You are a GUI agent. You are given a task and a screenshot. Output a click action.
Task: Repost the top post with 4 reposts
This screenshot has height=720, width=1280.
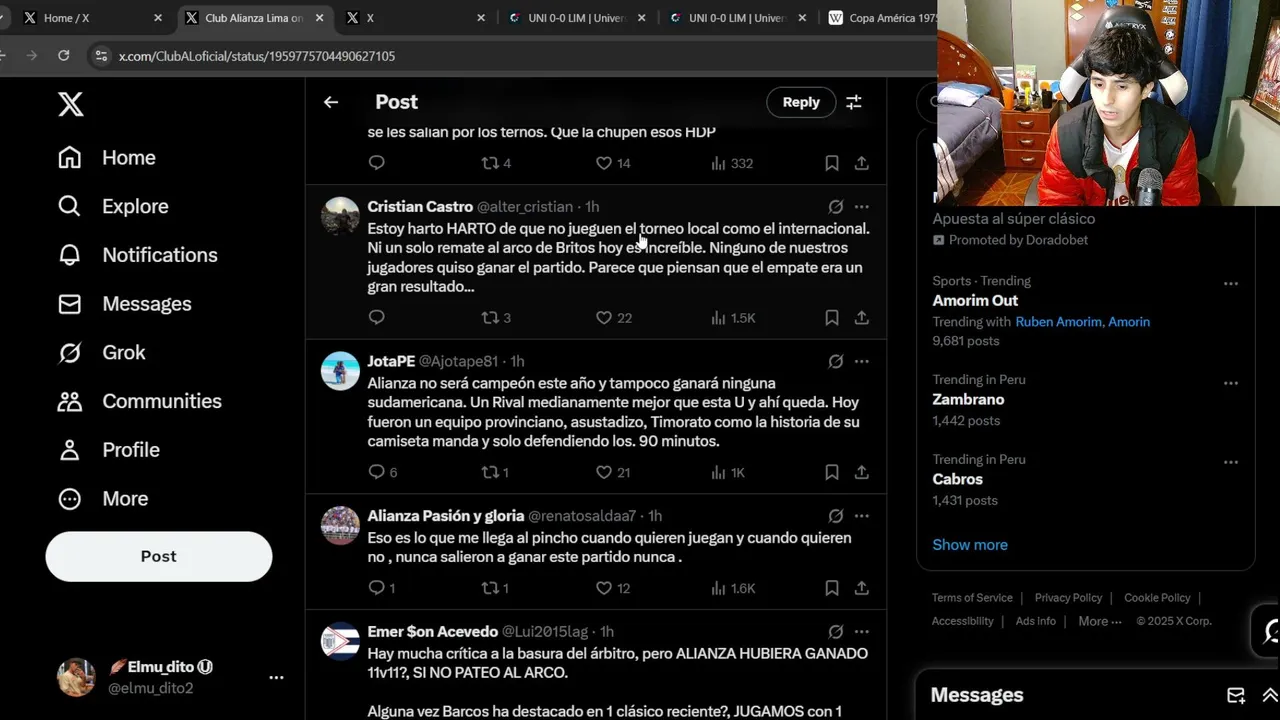[496, 163]
